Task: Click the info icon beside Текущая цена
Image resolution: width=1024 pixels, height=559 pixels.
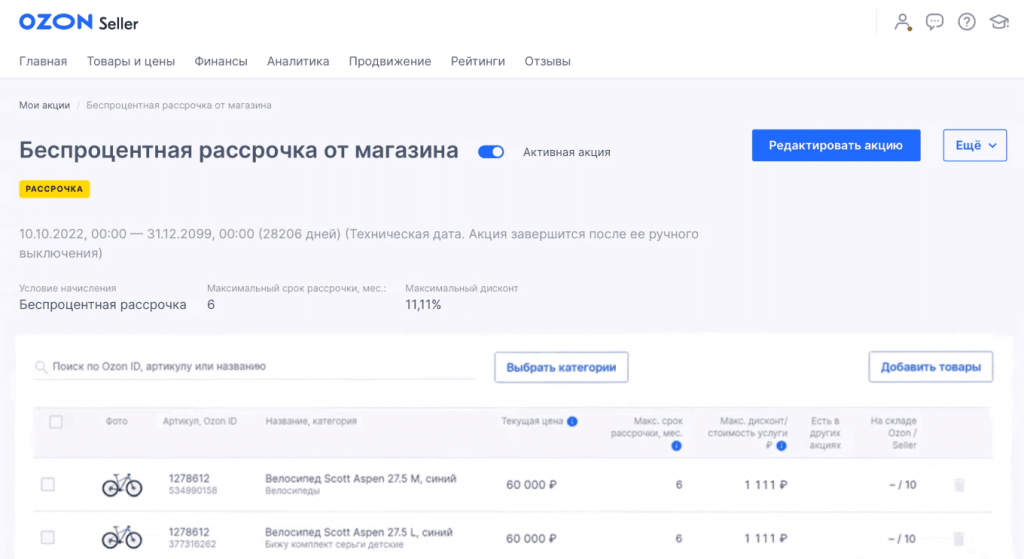Action: [572, 421]
